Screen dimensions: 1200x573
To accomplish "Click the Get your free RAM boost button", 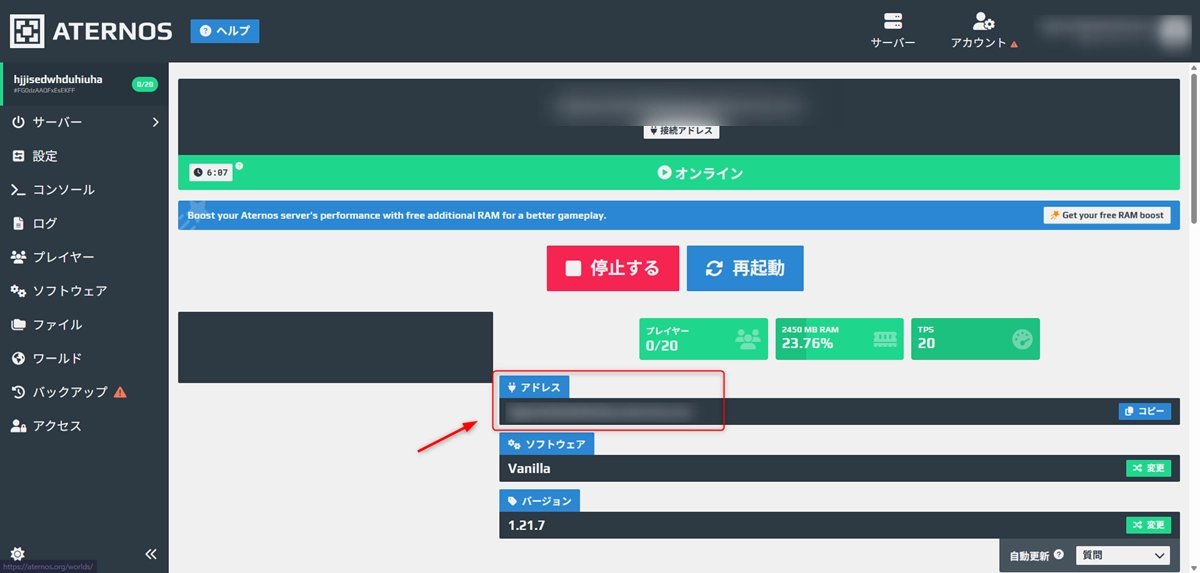I will [1107, 215].
